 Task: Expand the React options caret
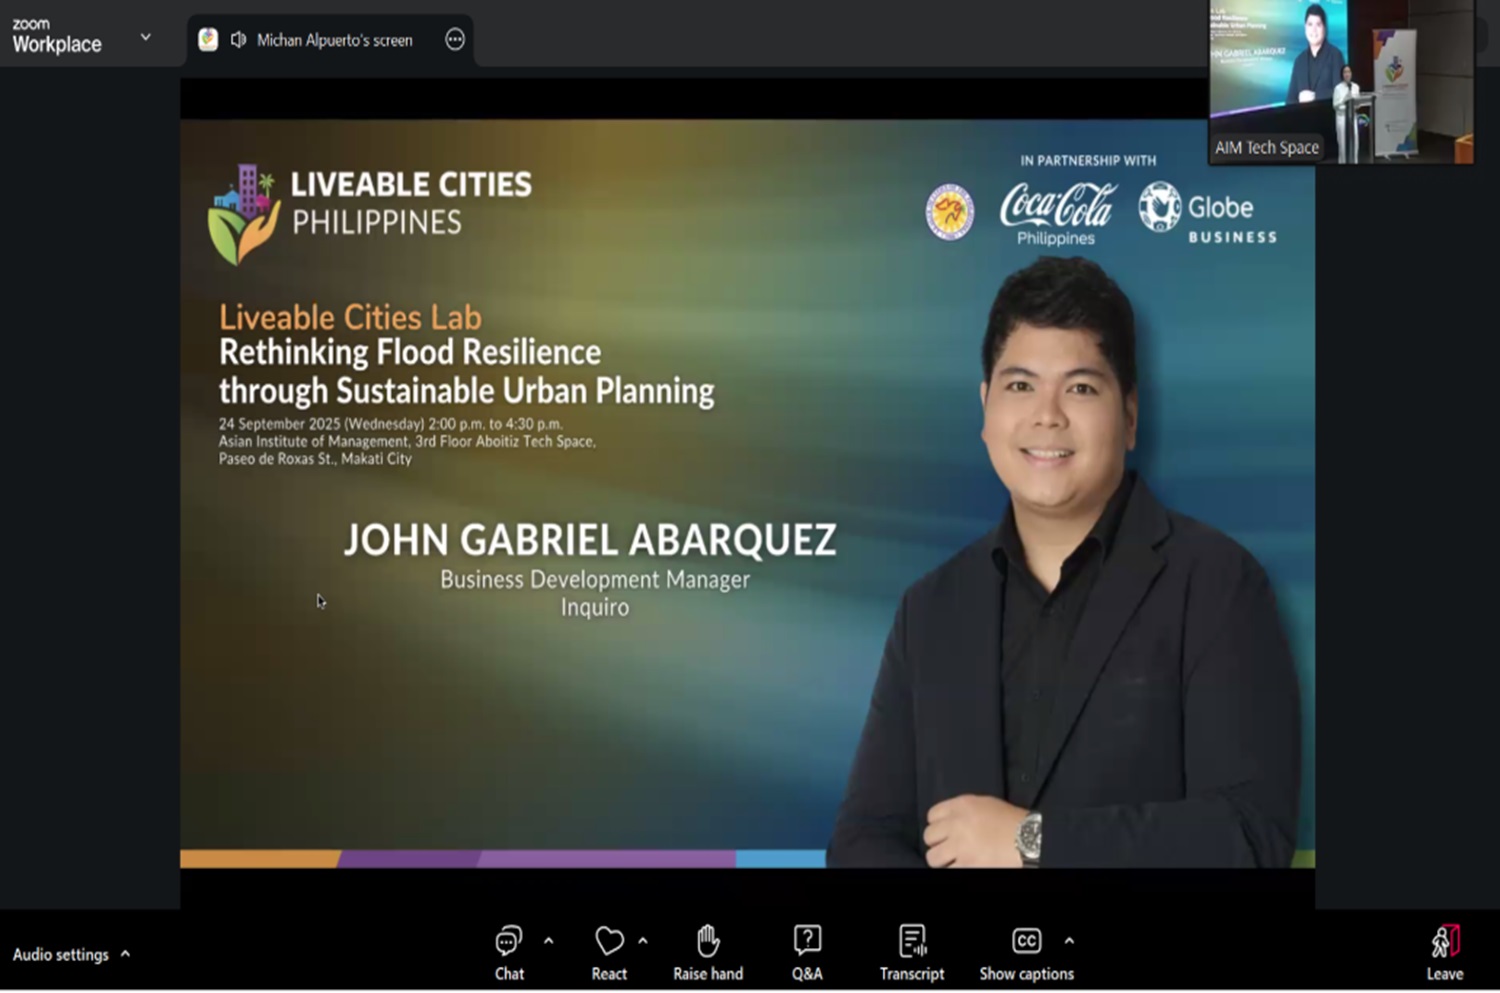point(643,941)
